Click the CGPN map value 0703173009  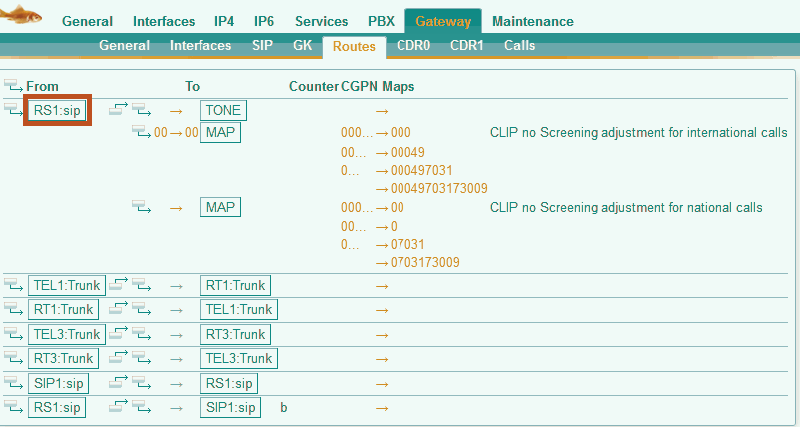[x=425, y=263]
